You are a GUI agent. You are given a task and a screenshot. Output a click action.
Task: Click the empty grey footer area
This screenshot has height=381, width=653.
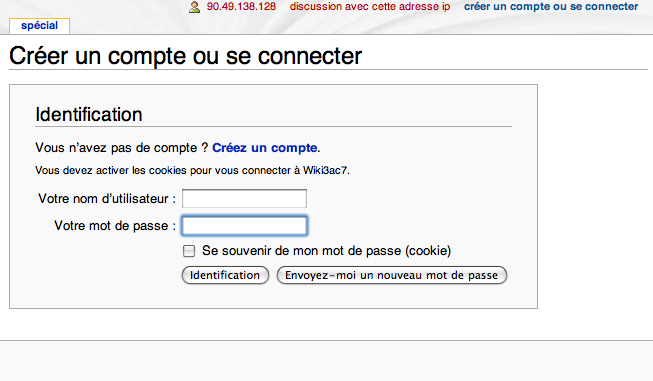326,361
